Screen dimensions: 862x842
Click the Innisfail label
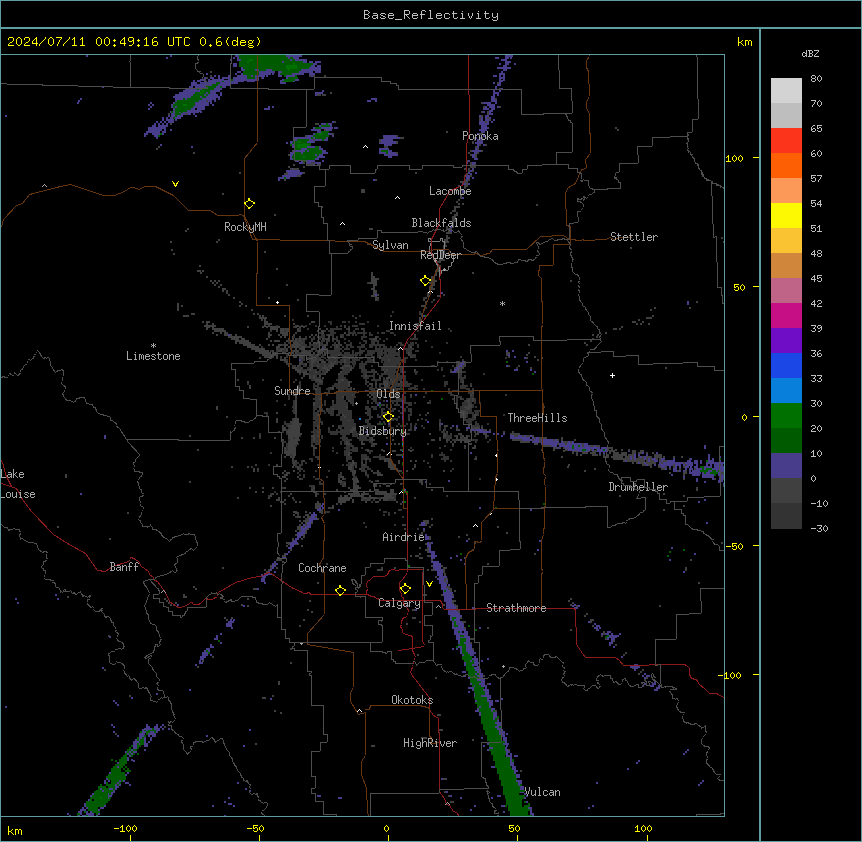click(415, 326)
